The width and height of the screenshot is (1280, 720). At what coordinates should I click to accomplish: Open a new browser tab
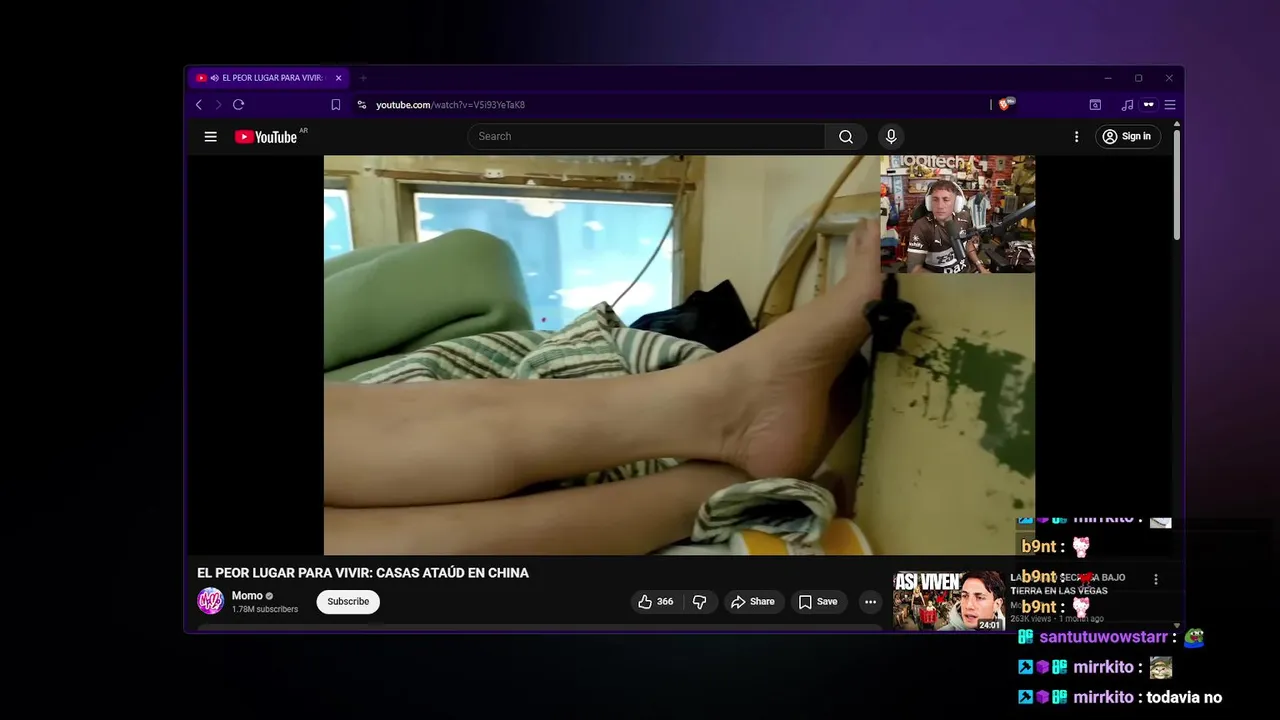(x=363, y=78)
